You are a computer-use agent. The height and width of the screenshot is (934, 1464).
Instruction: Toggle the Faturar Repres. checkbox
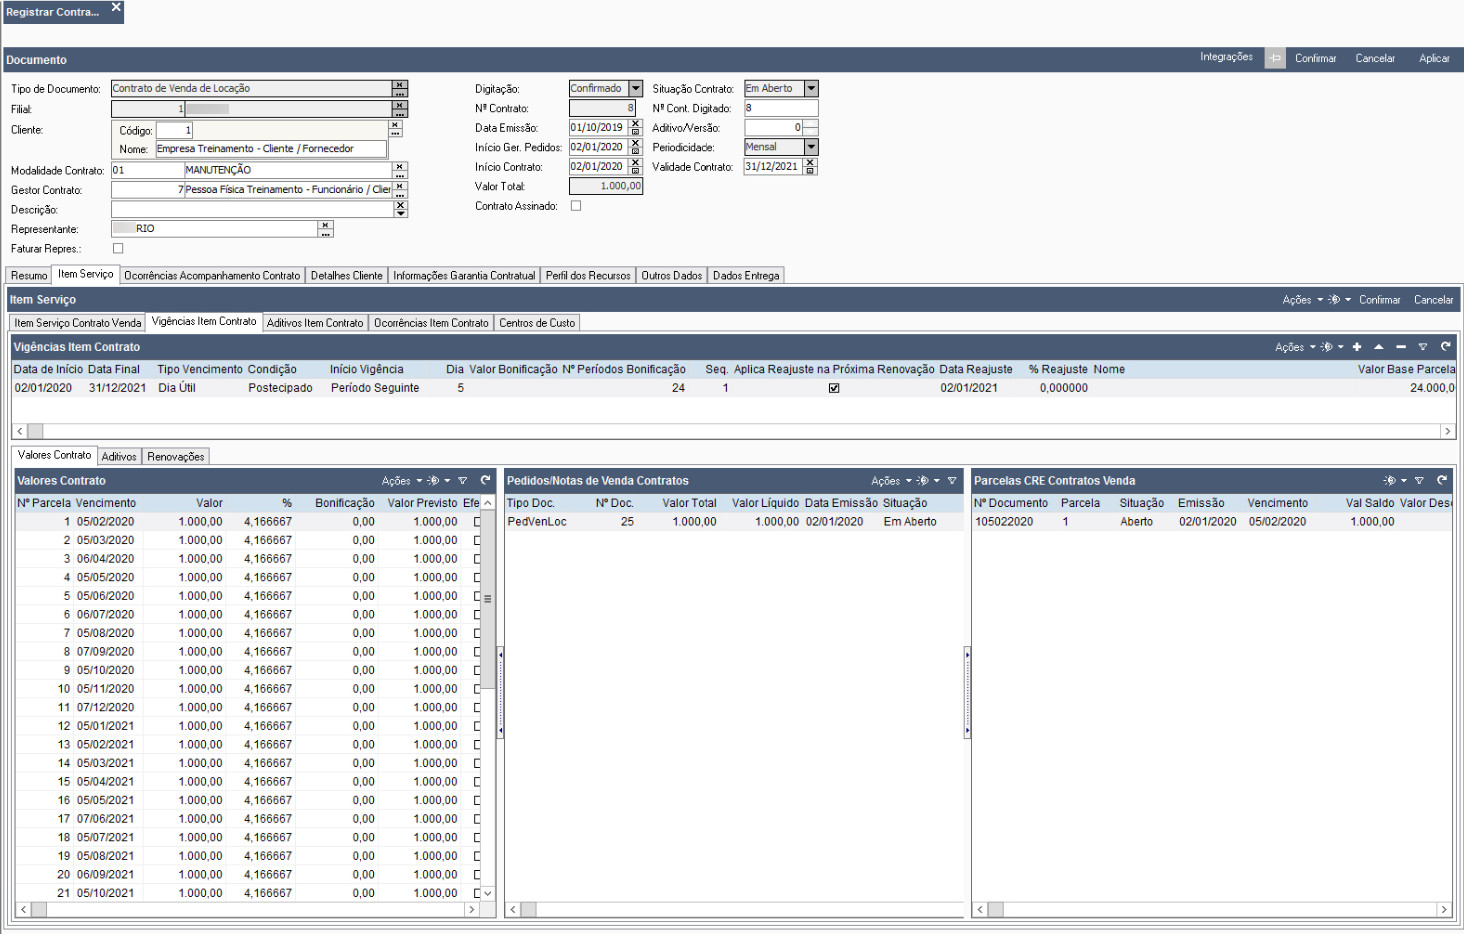(118, 248)
